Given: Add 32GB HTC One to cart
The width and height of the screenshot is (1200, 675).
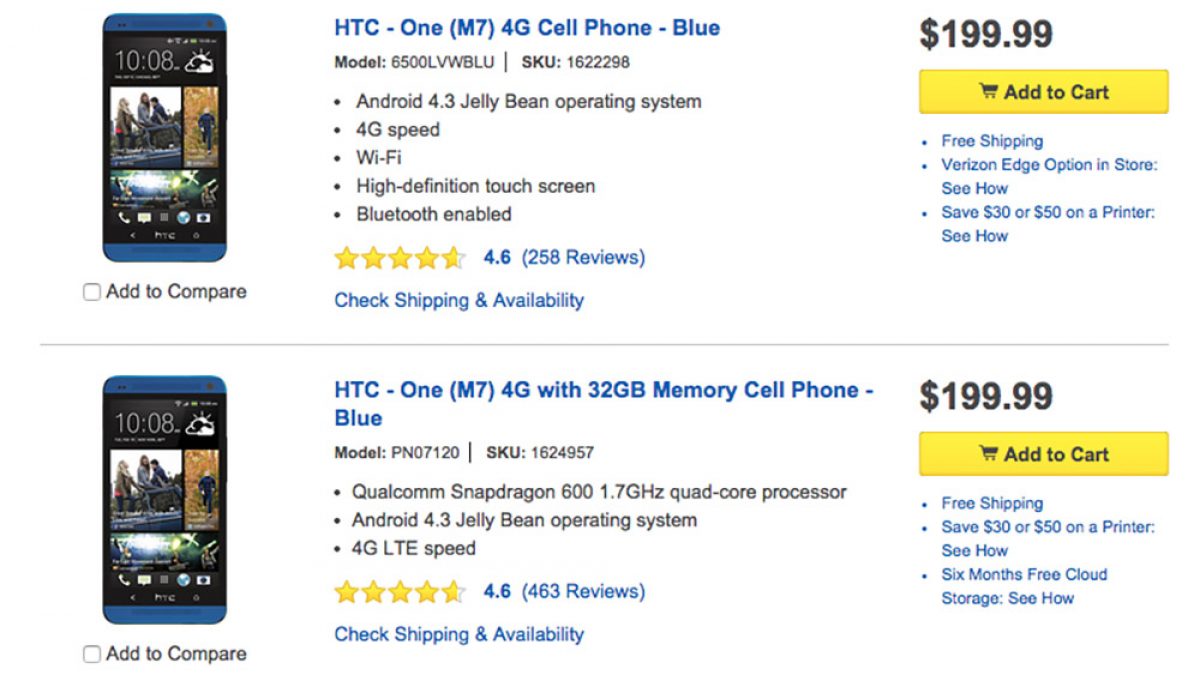Looking at the screenshot, I should click(1044, 454).
